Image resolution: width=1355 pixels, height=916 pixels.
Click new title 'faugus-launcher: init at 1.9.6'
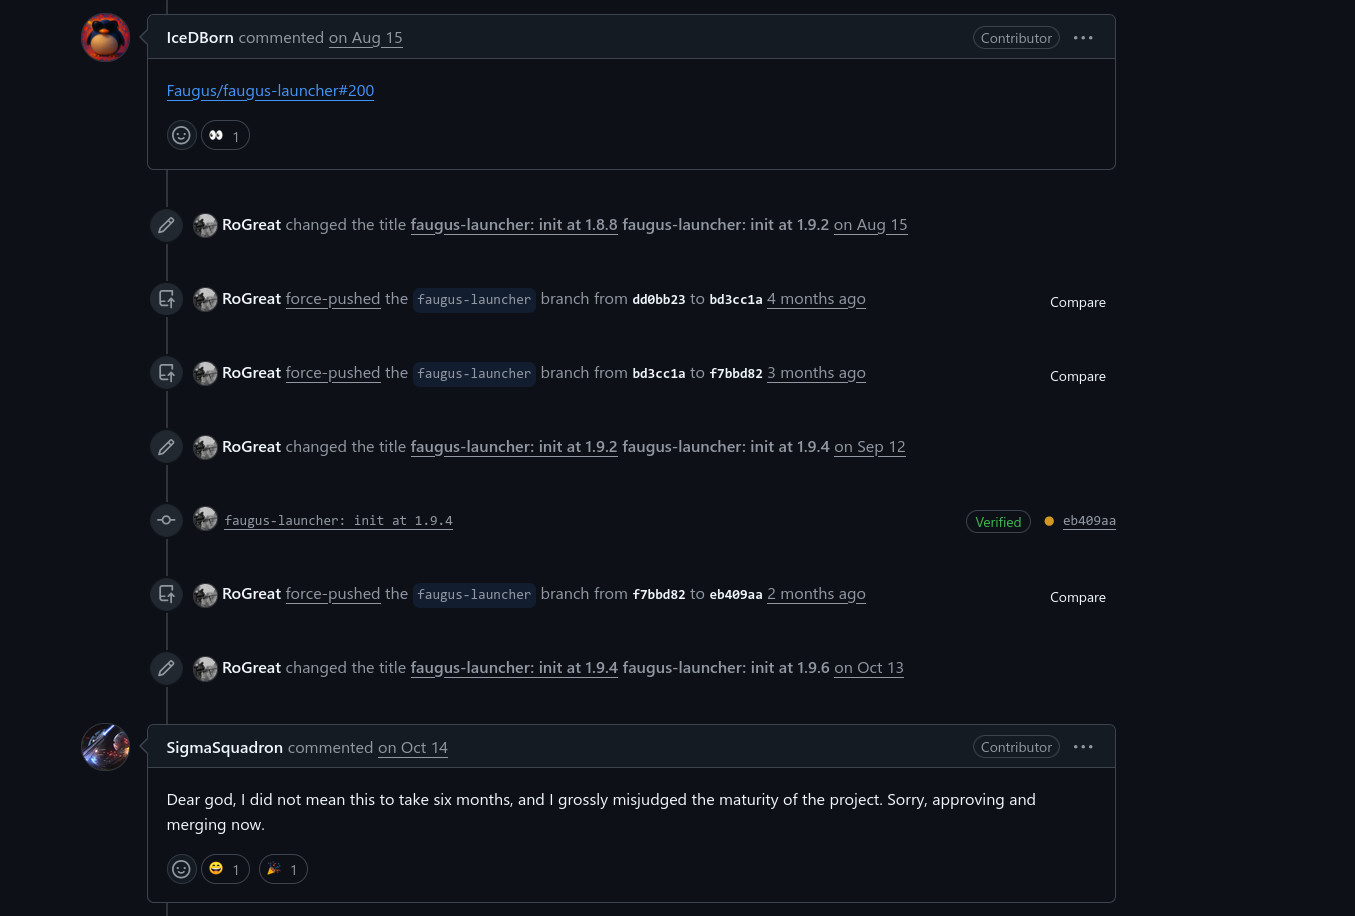click(726, 668)
